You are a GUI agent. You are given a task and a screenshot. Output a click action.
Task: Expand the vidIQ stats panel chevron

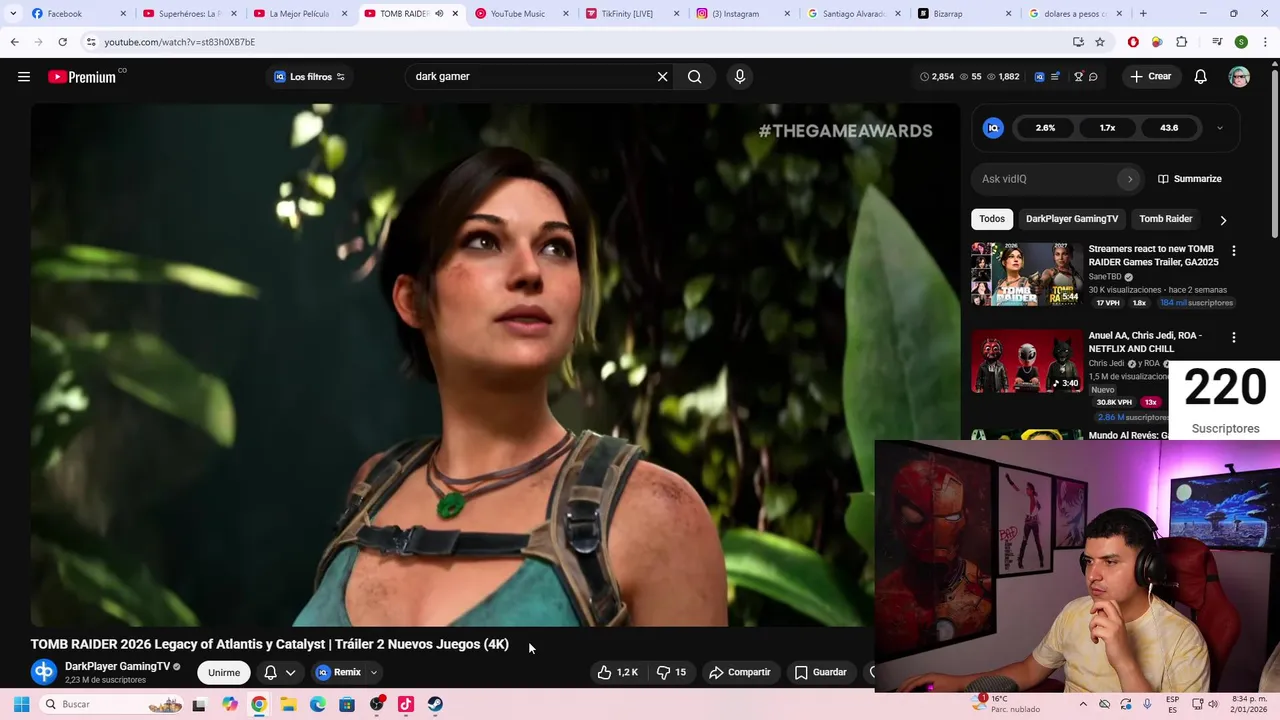click(x=1219, y=128)
